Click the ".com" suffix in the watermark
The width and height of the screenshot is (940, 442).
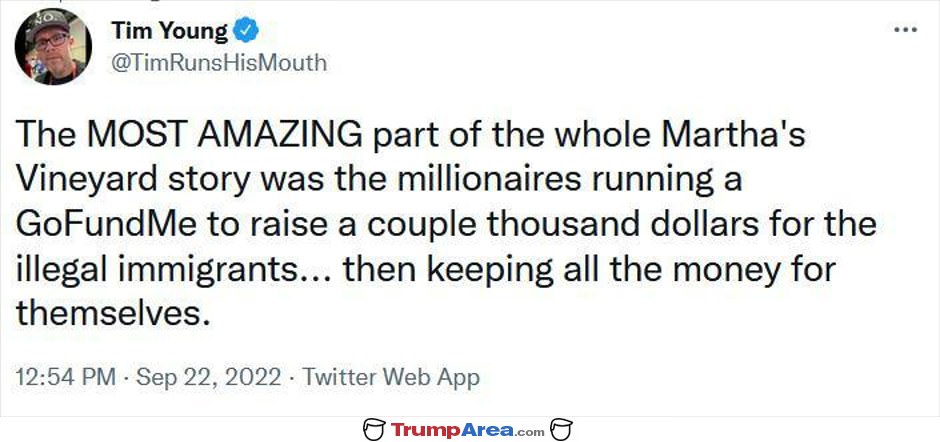[x=529, y=432]
